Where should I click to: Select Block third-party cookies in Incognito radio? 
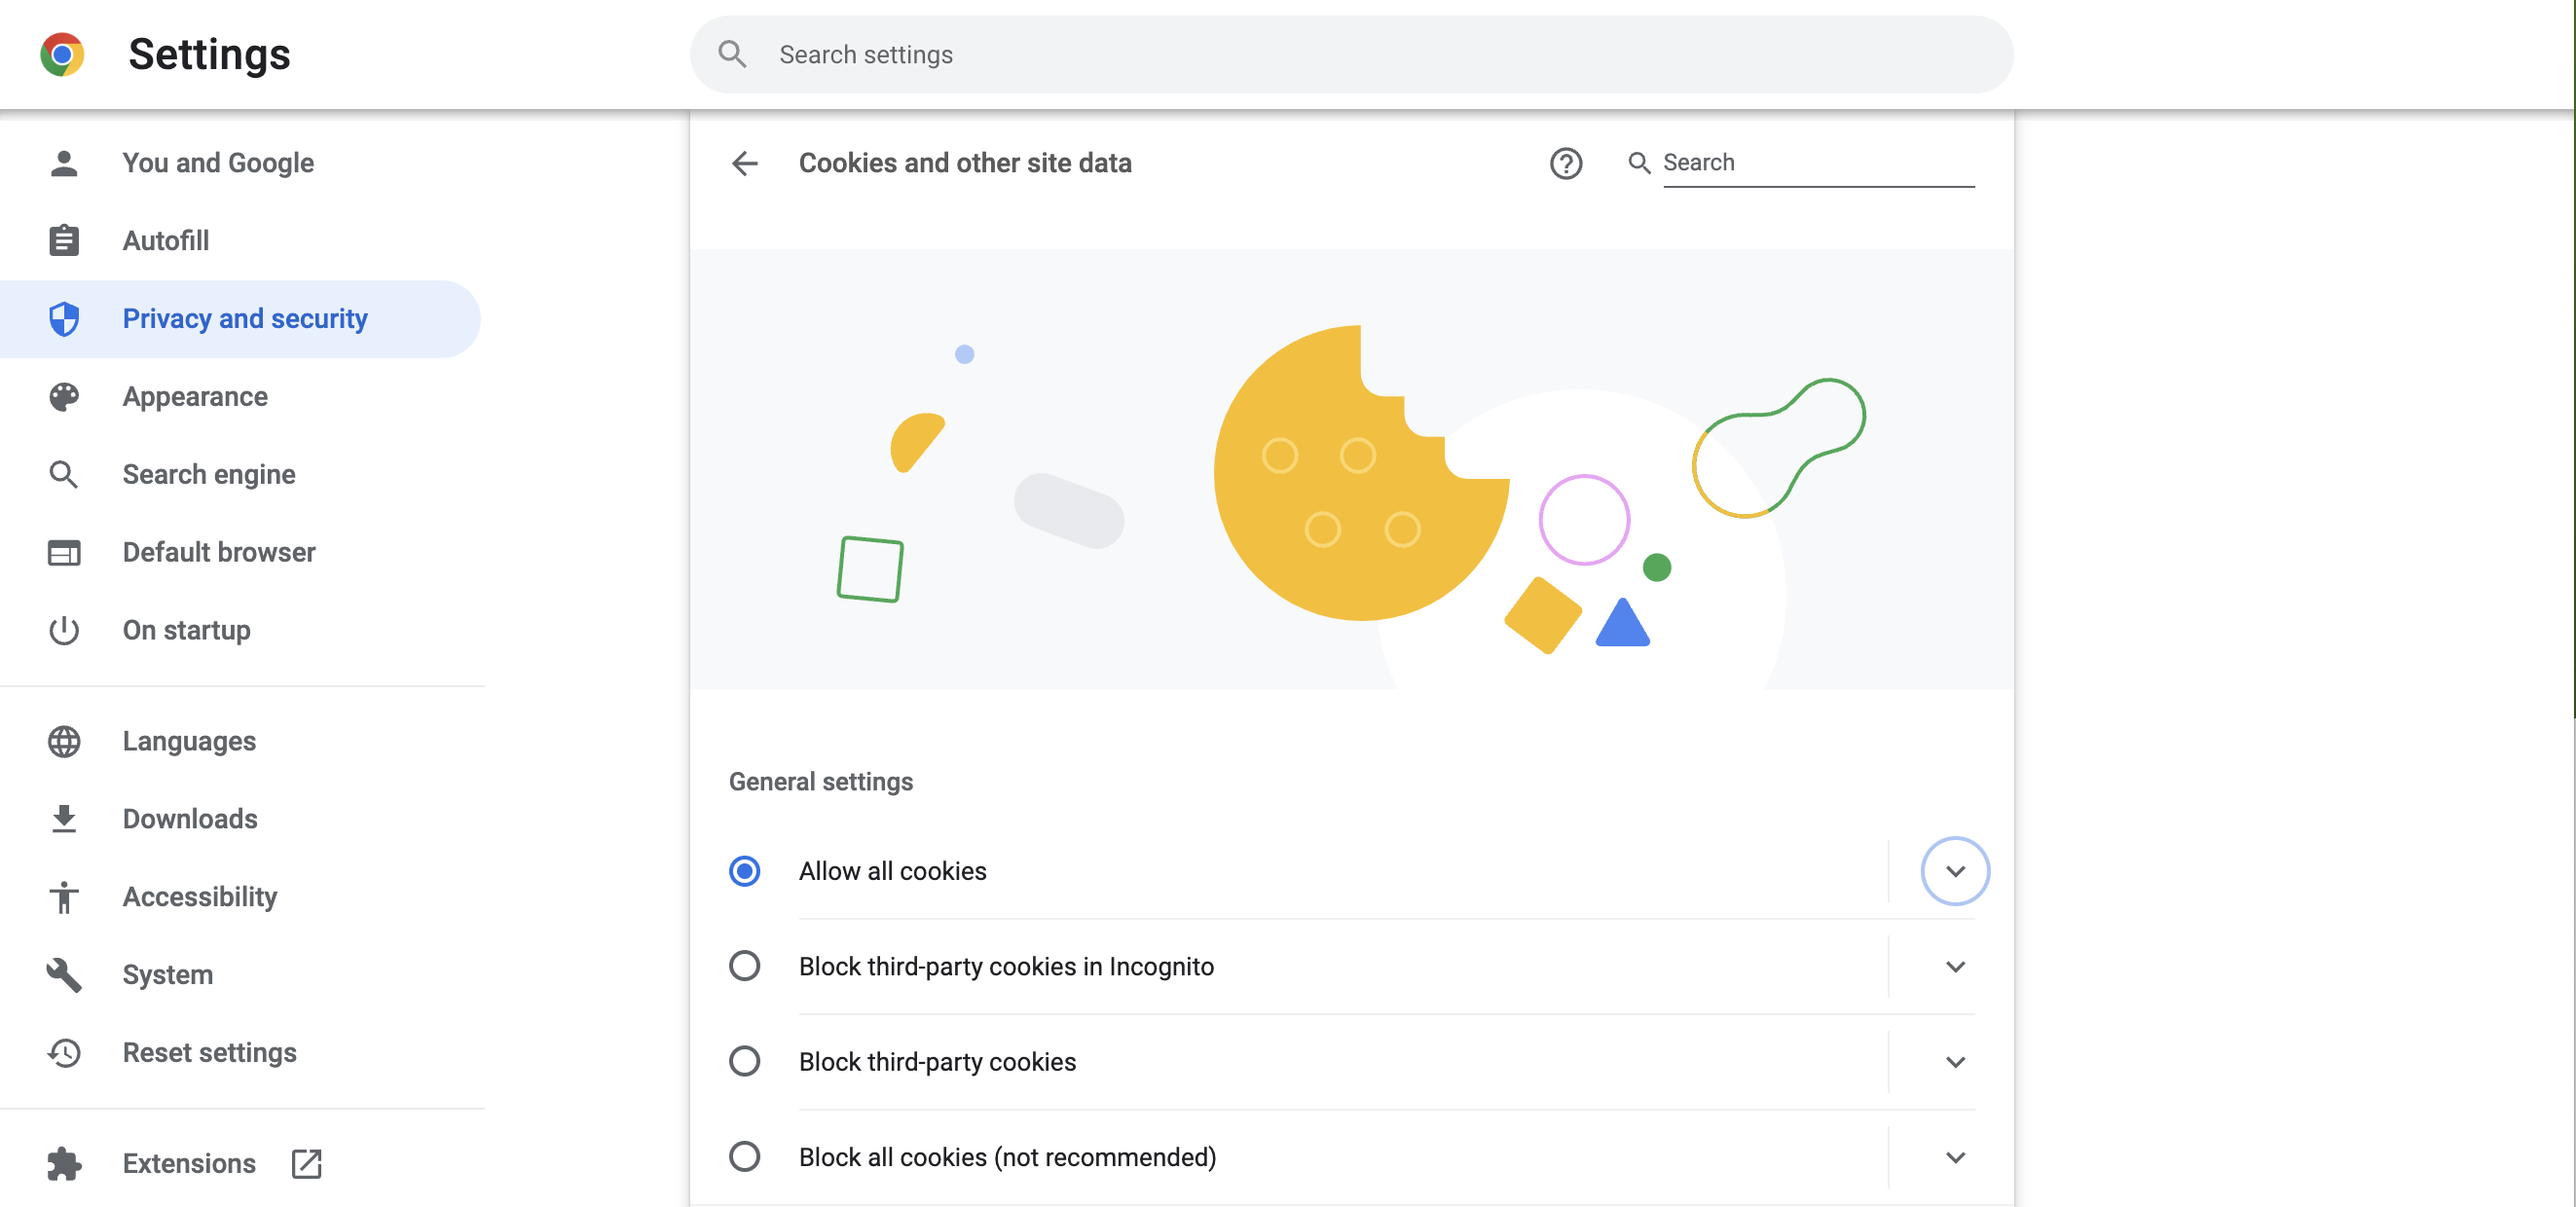click(744, 966)
